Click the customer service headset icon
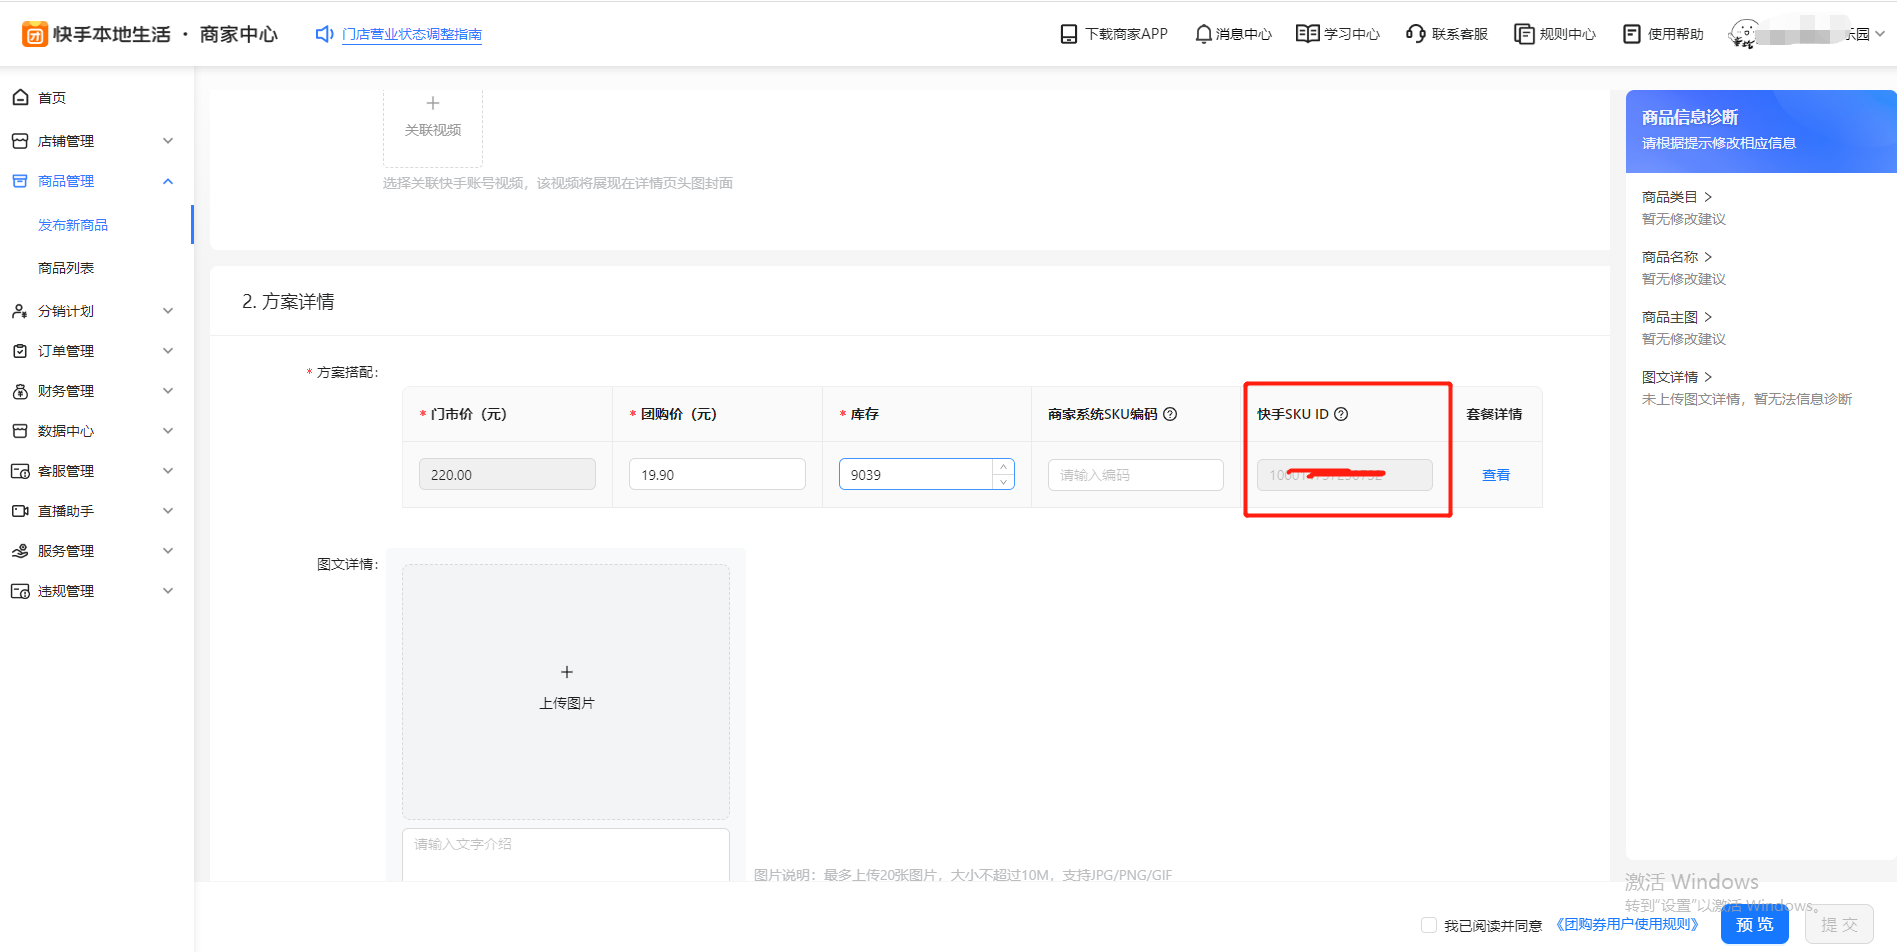 coord(1415,34)
